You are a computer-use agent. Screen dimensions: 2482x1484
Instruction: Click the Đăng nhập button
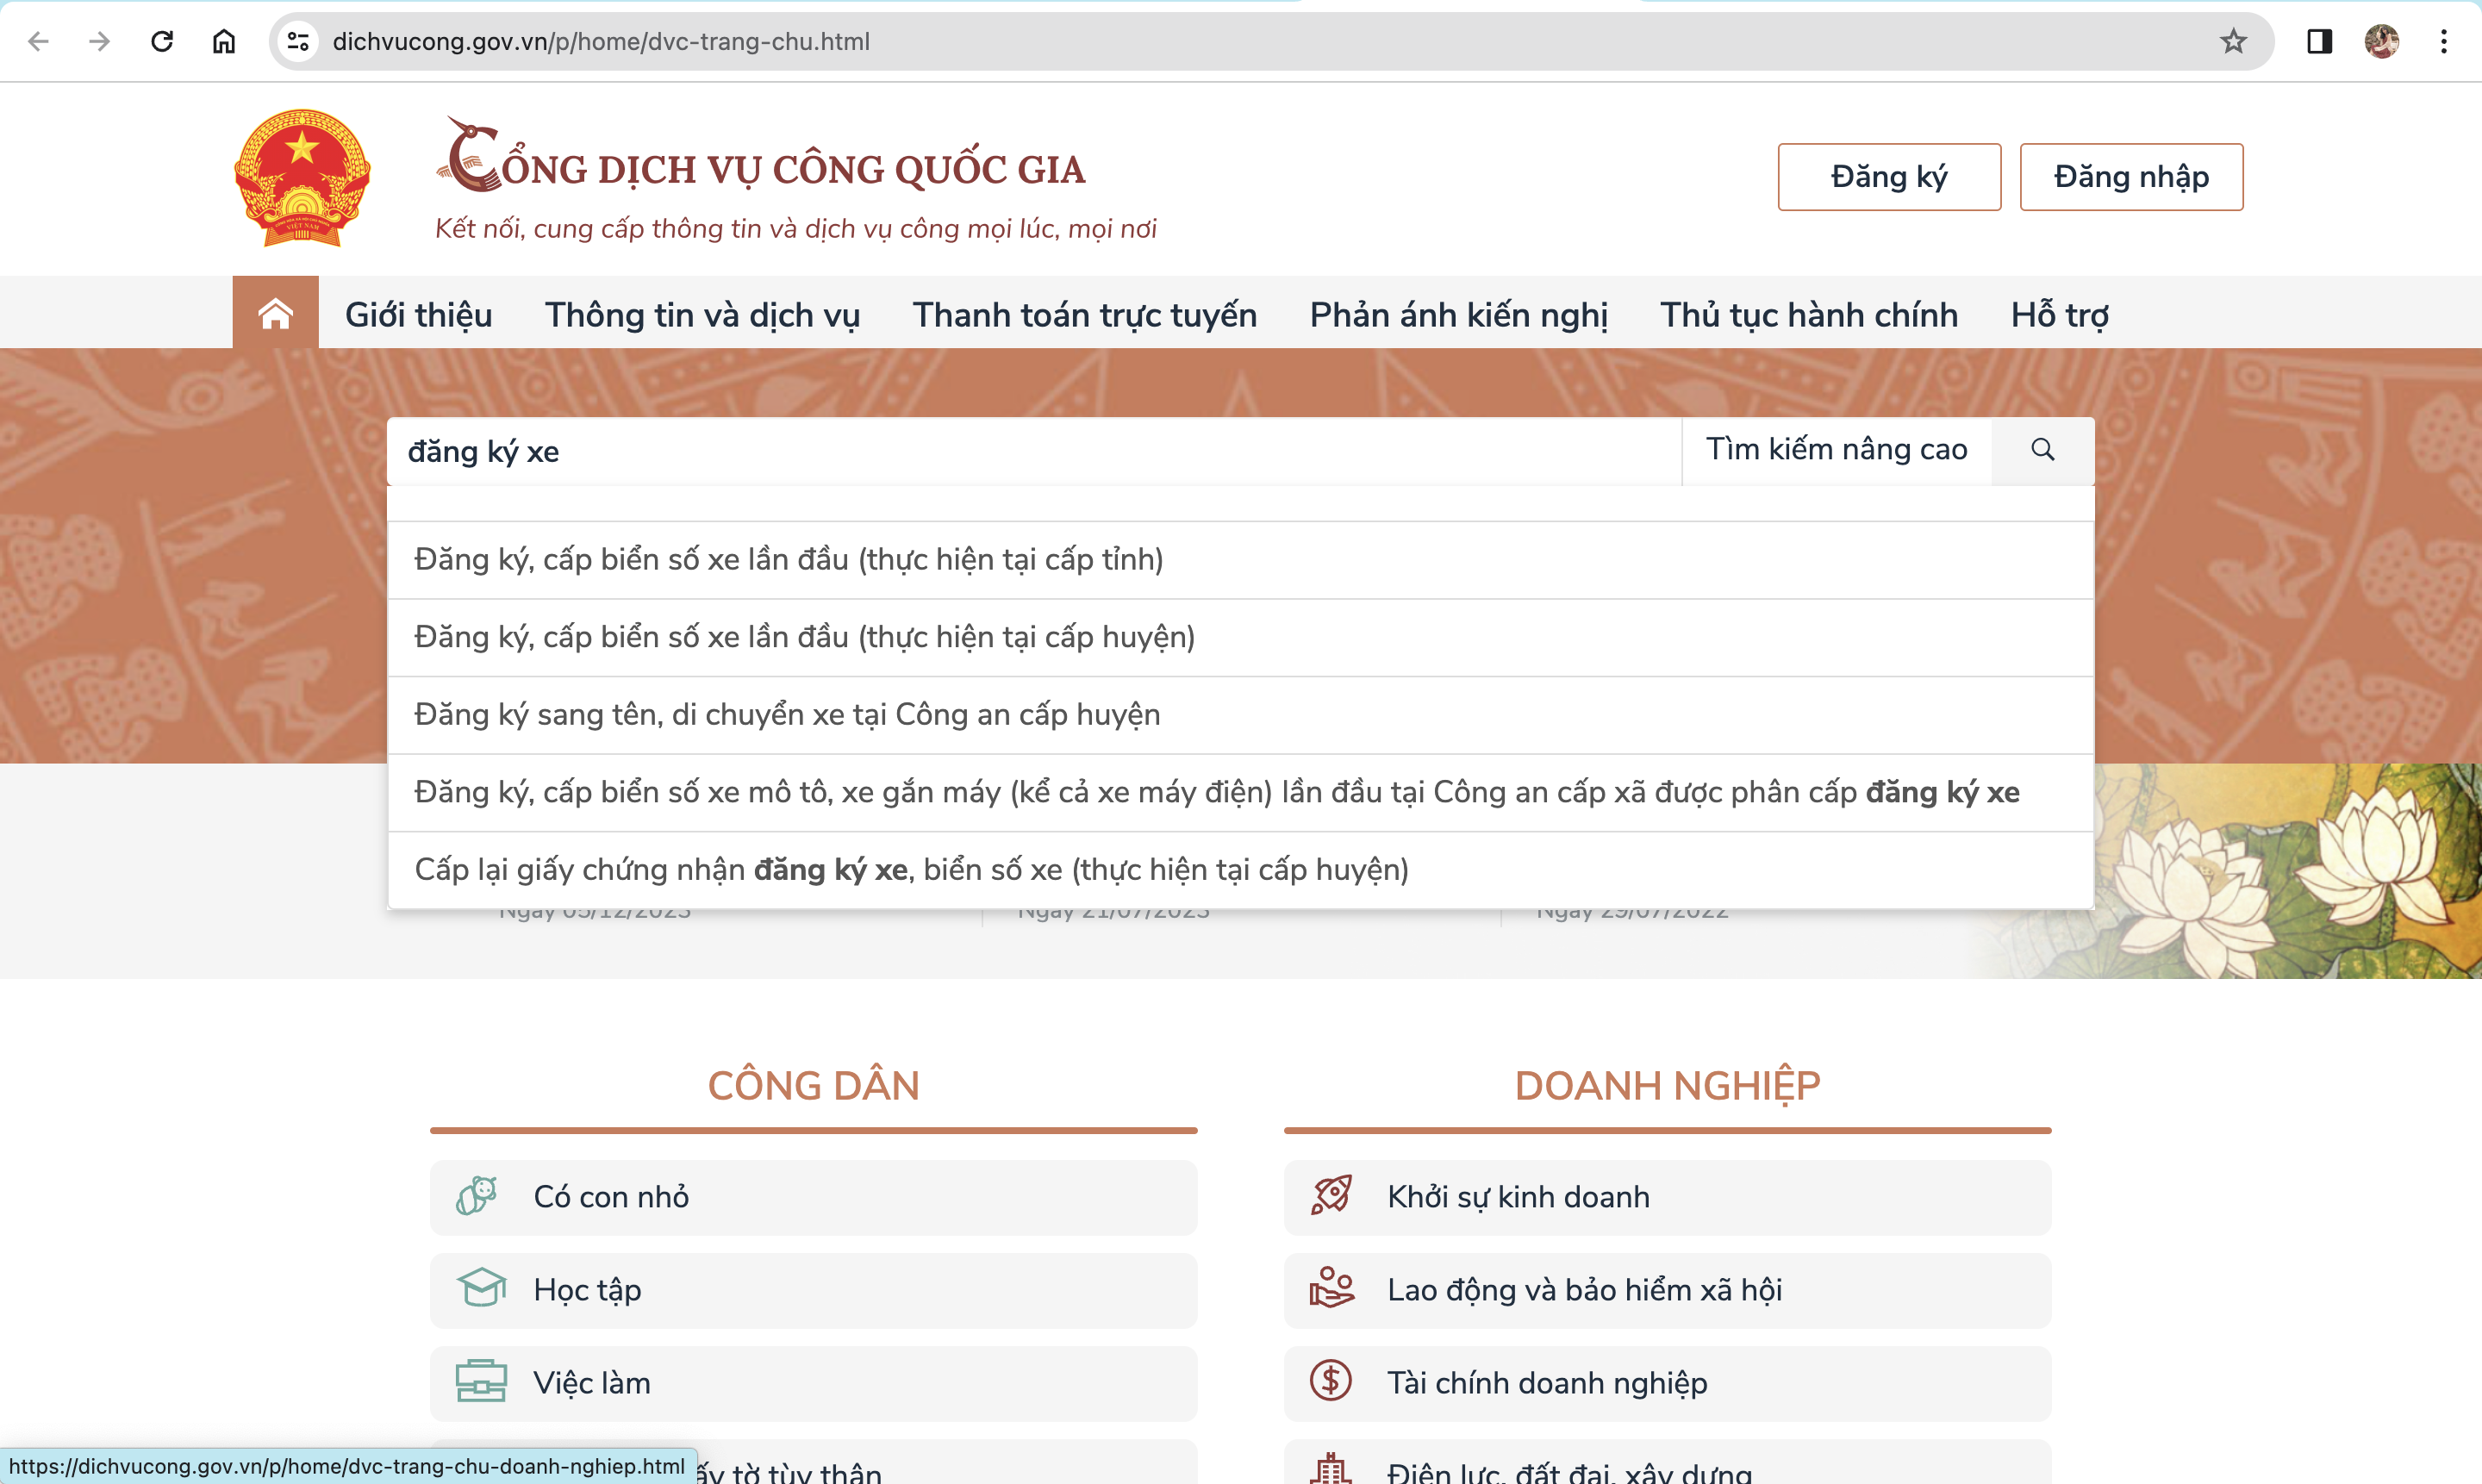pos(2130,177)
